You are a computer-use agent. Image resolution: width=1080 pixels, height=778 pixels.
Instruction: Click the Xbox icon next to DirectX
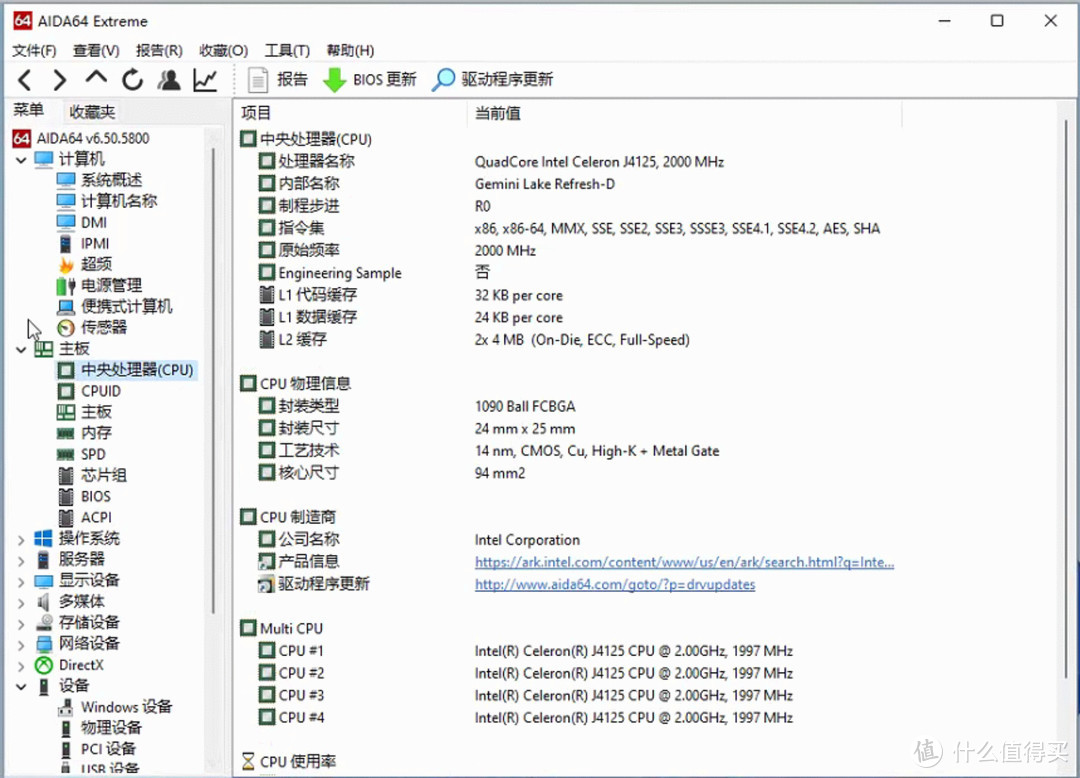point(44,665)
